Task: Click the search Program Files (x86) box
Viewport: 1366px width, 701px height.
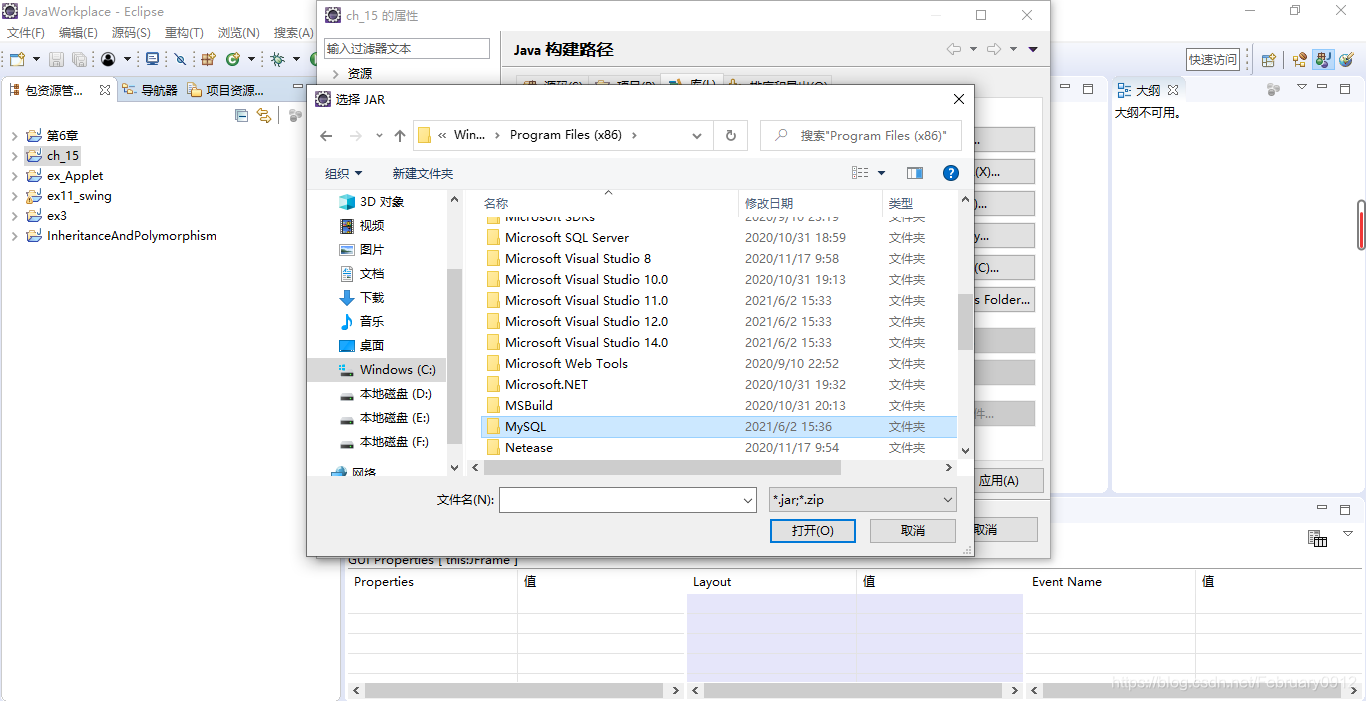Action: point(860,136)
